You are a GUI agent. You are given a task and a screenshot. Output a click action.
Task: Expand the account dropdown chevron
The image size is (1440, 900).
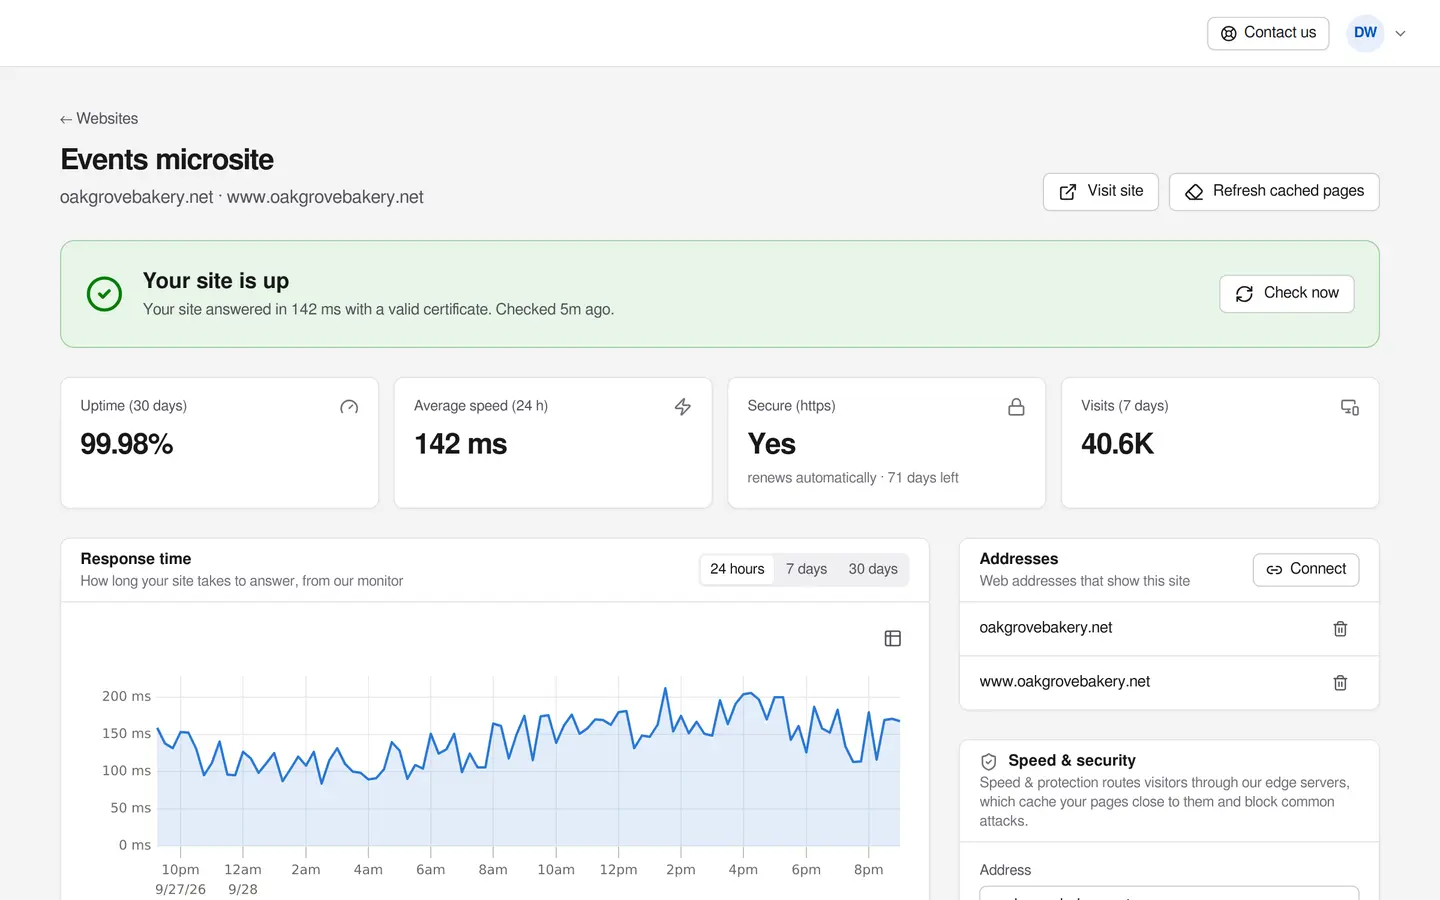point(1400,33)
